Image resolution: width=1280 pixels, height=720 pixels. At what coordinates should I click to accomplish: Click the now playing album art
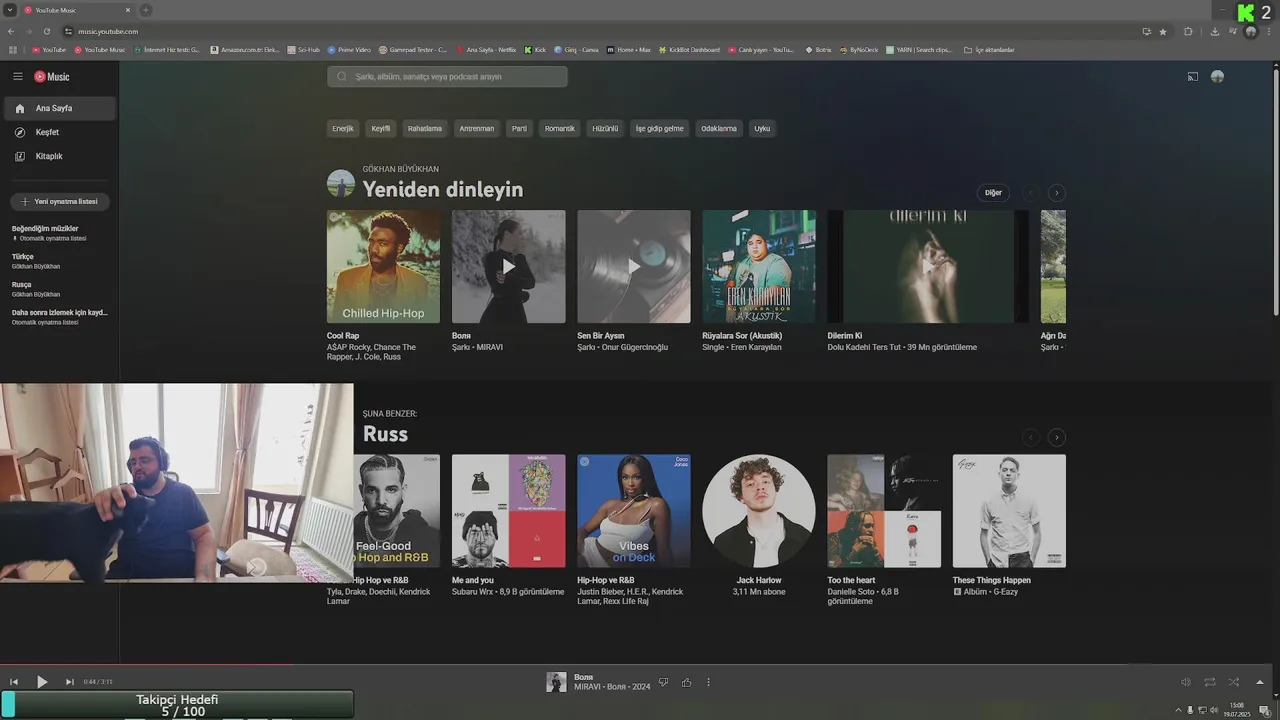(x=556, y=682)
